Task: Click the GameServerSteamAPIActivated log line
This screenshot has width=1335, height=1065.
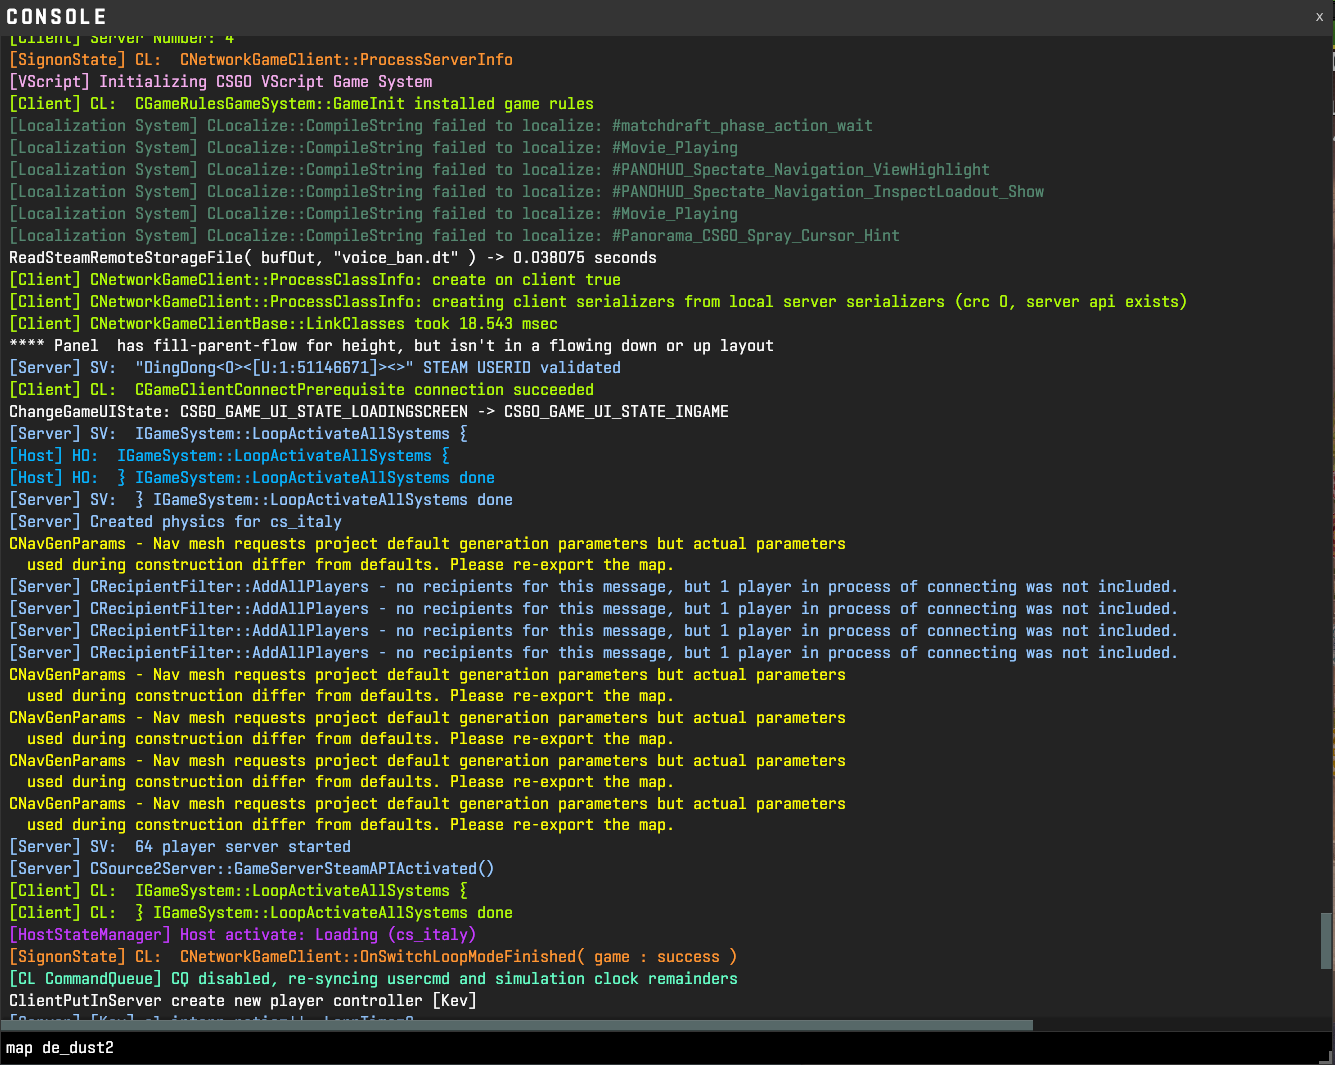Action: [251, 869]
